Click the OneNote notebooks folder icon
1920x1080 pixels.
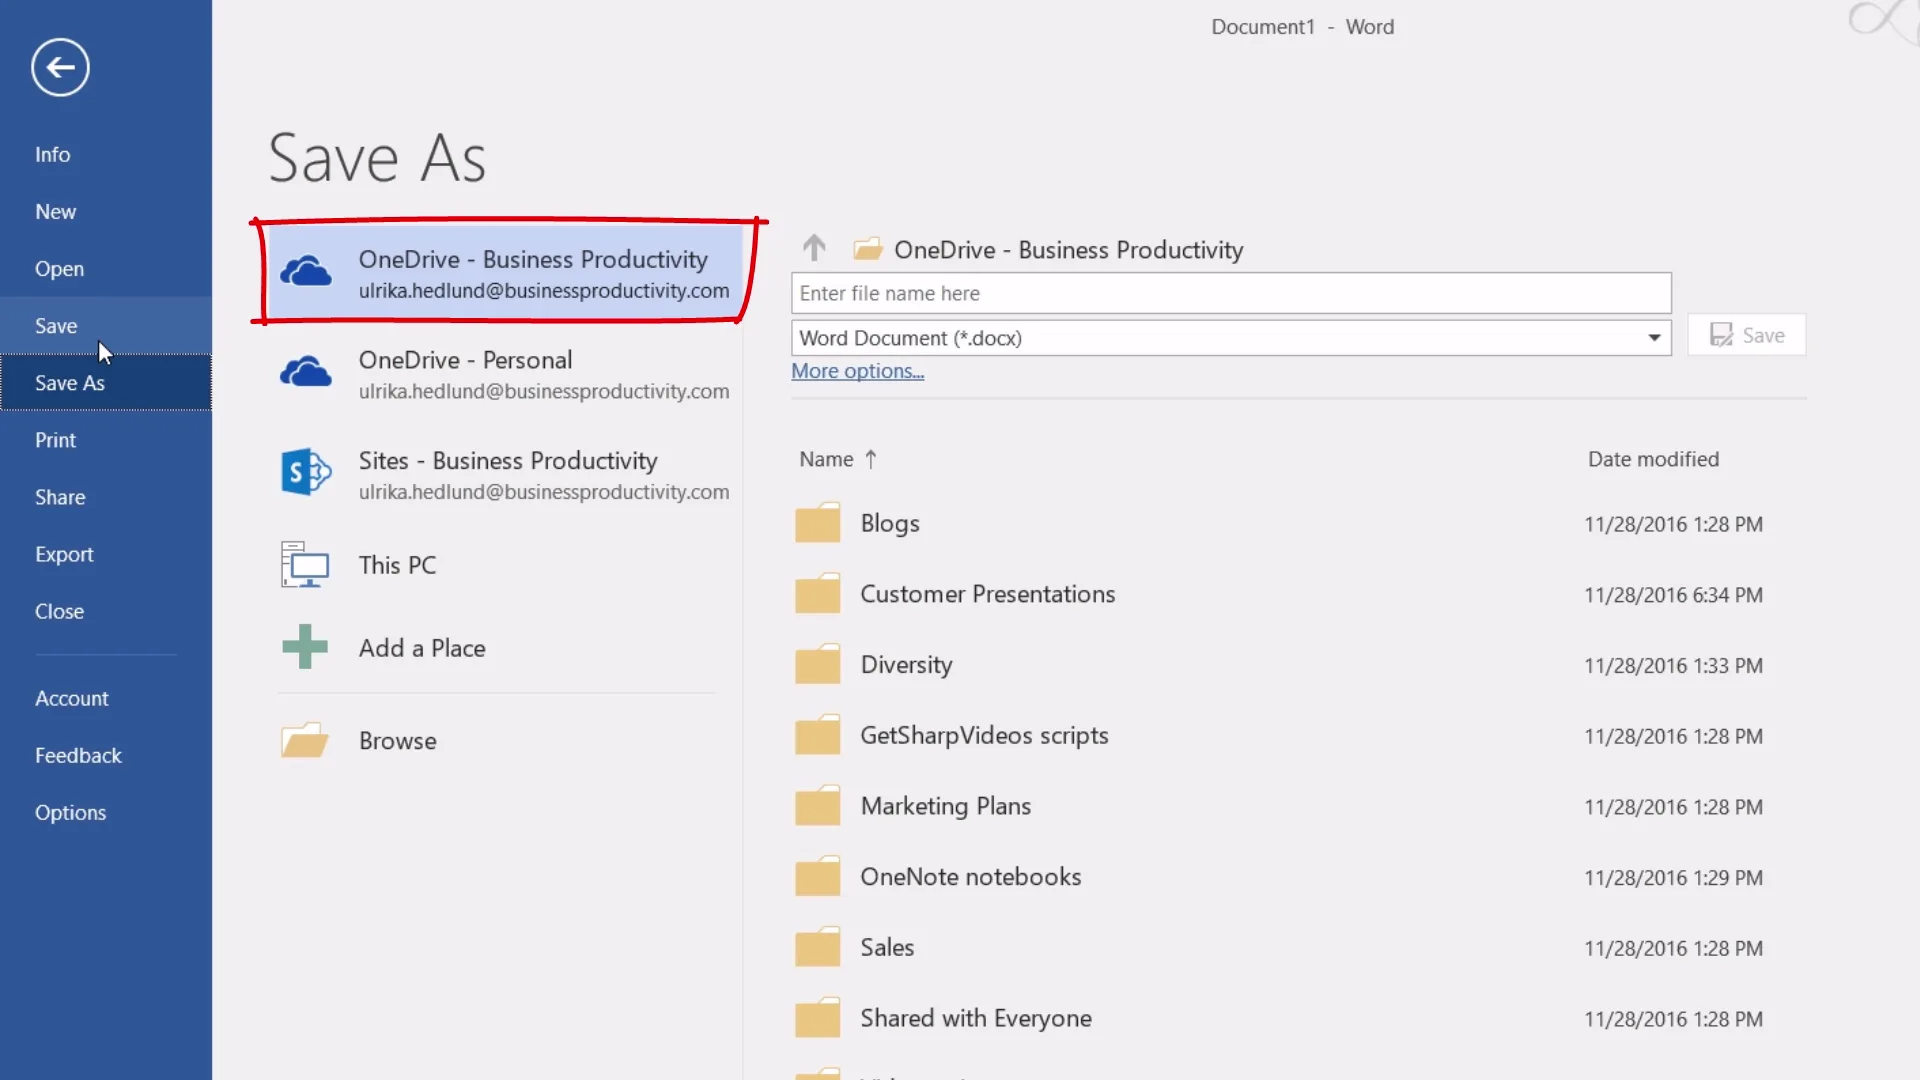point(818,876)
